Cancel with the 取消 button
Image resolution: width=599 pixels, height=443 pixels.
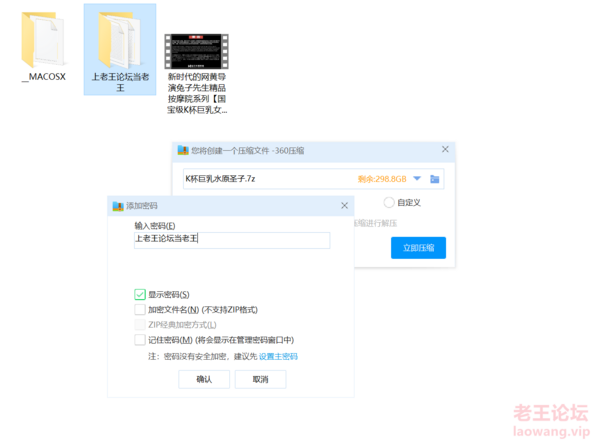(261, 379)
